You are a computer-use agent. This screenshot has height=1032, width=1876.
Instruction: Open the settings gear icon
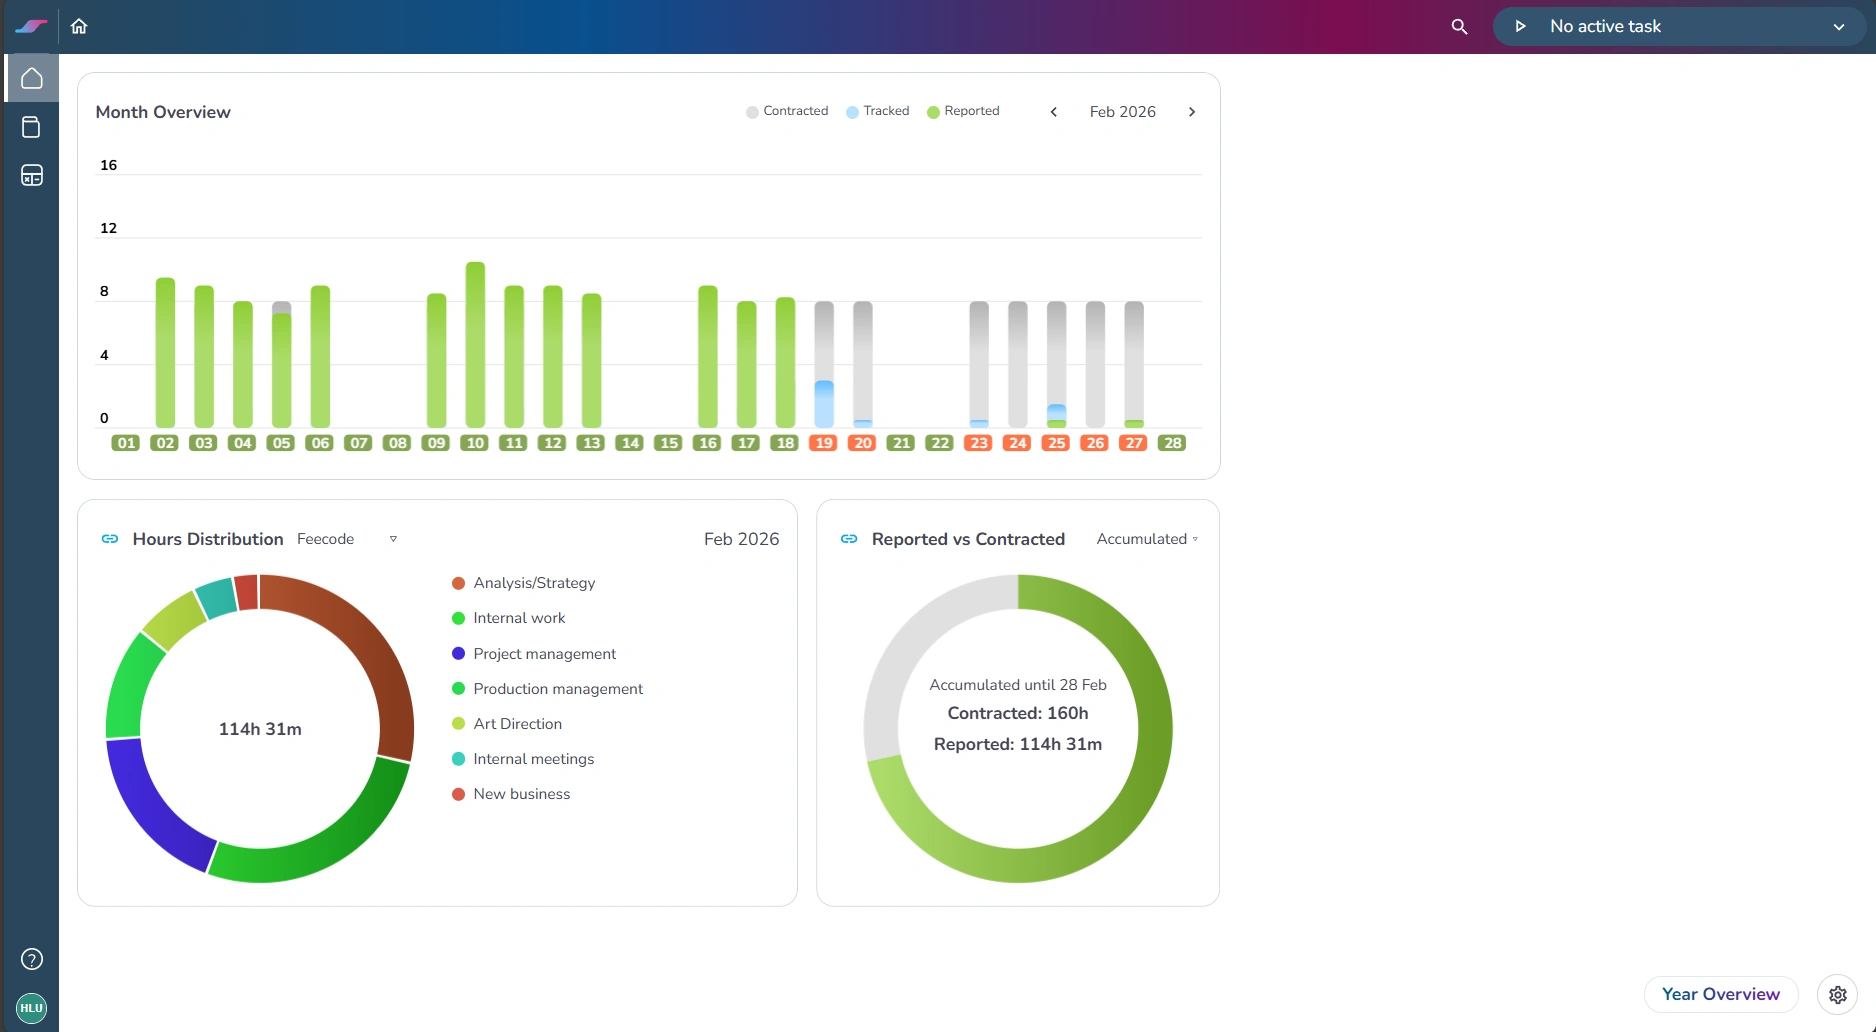point(1837,994)
